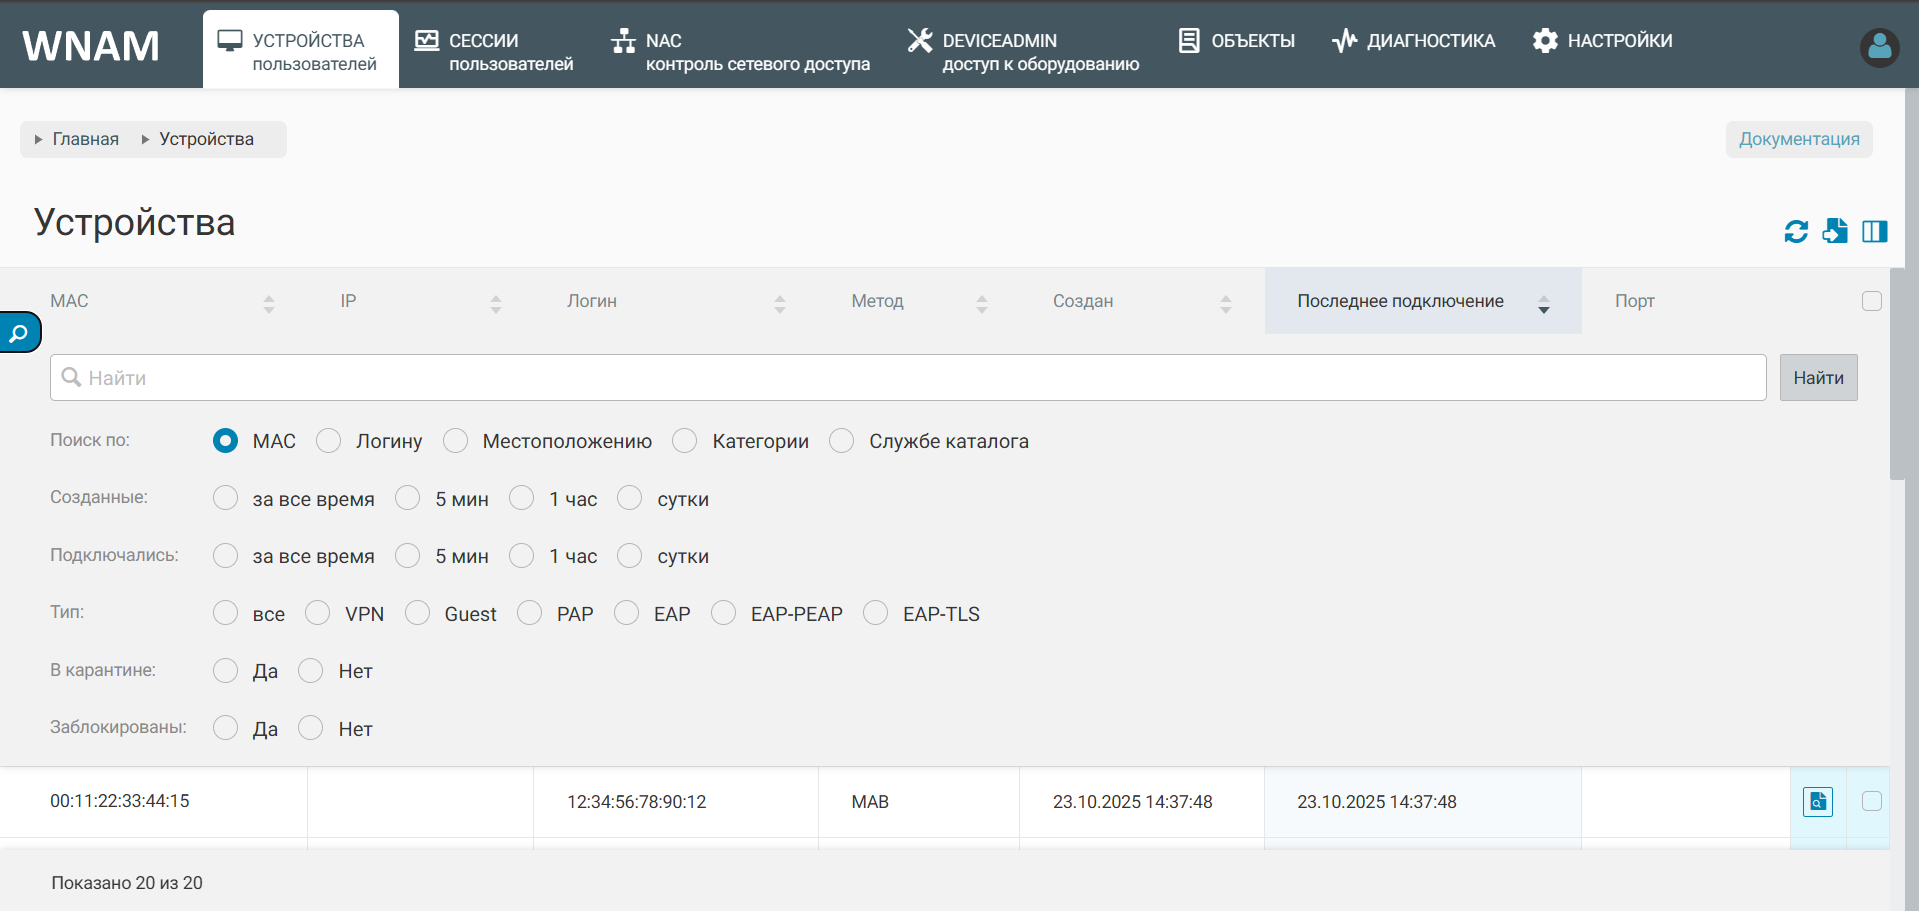Screen dimensions: 1919x911
Task: Open details icon for device 00:11:22:33:44:15
Action: click(1817, 802)
